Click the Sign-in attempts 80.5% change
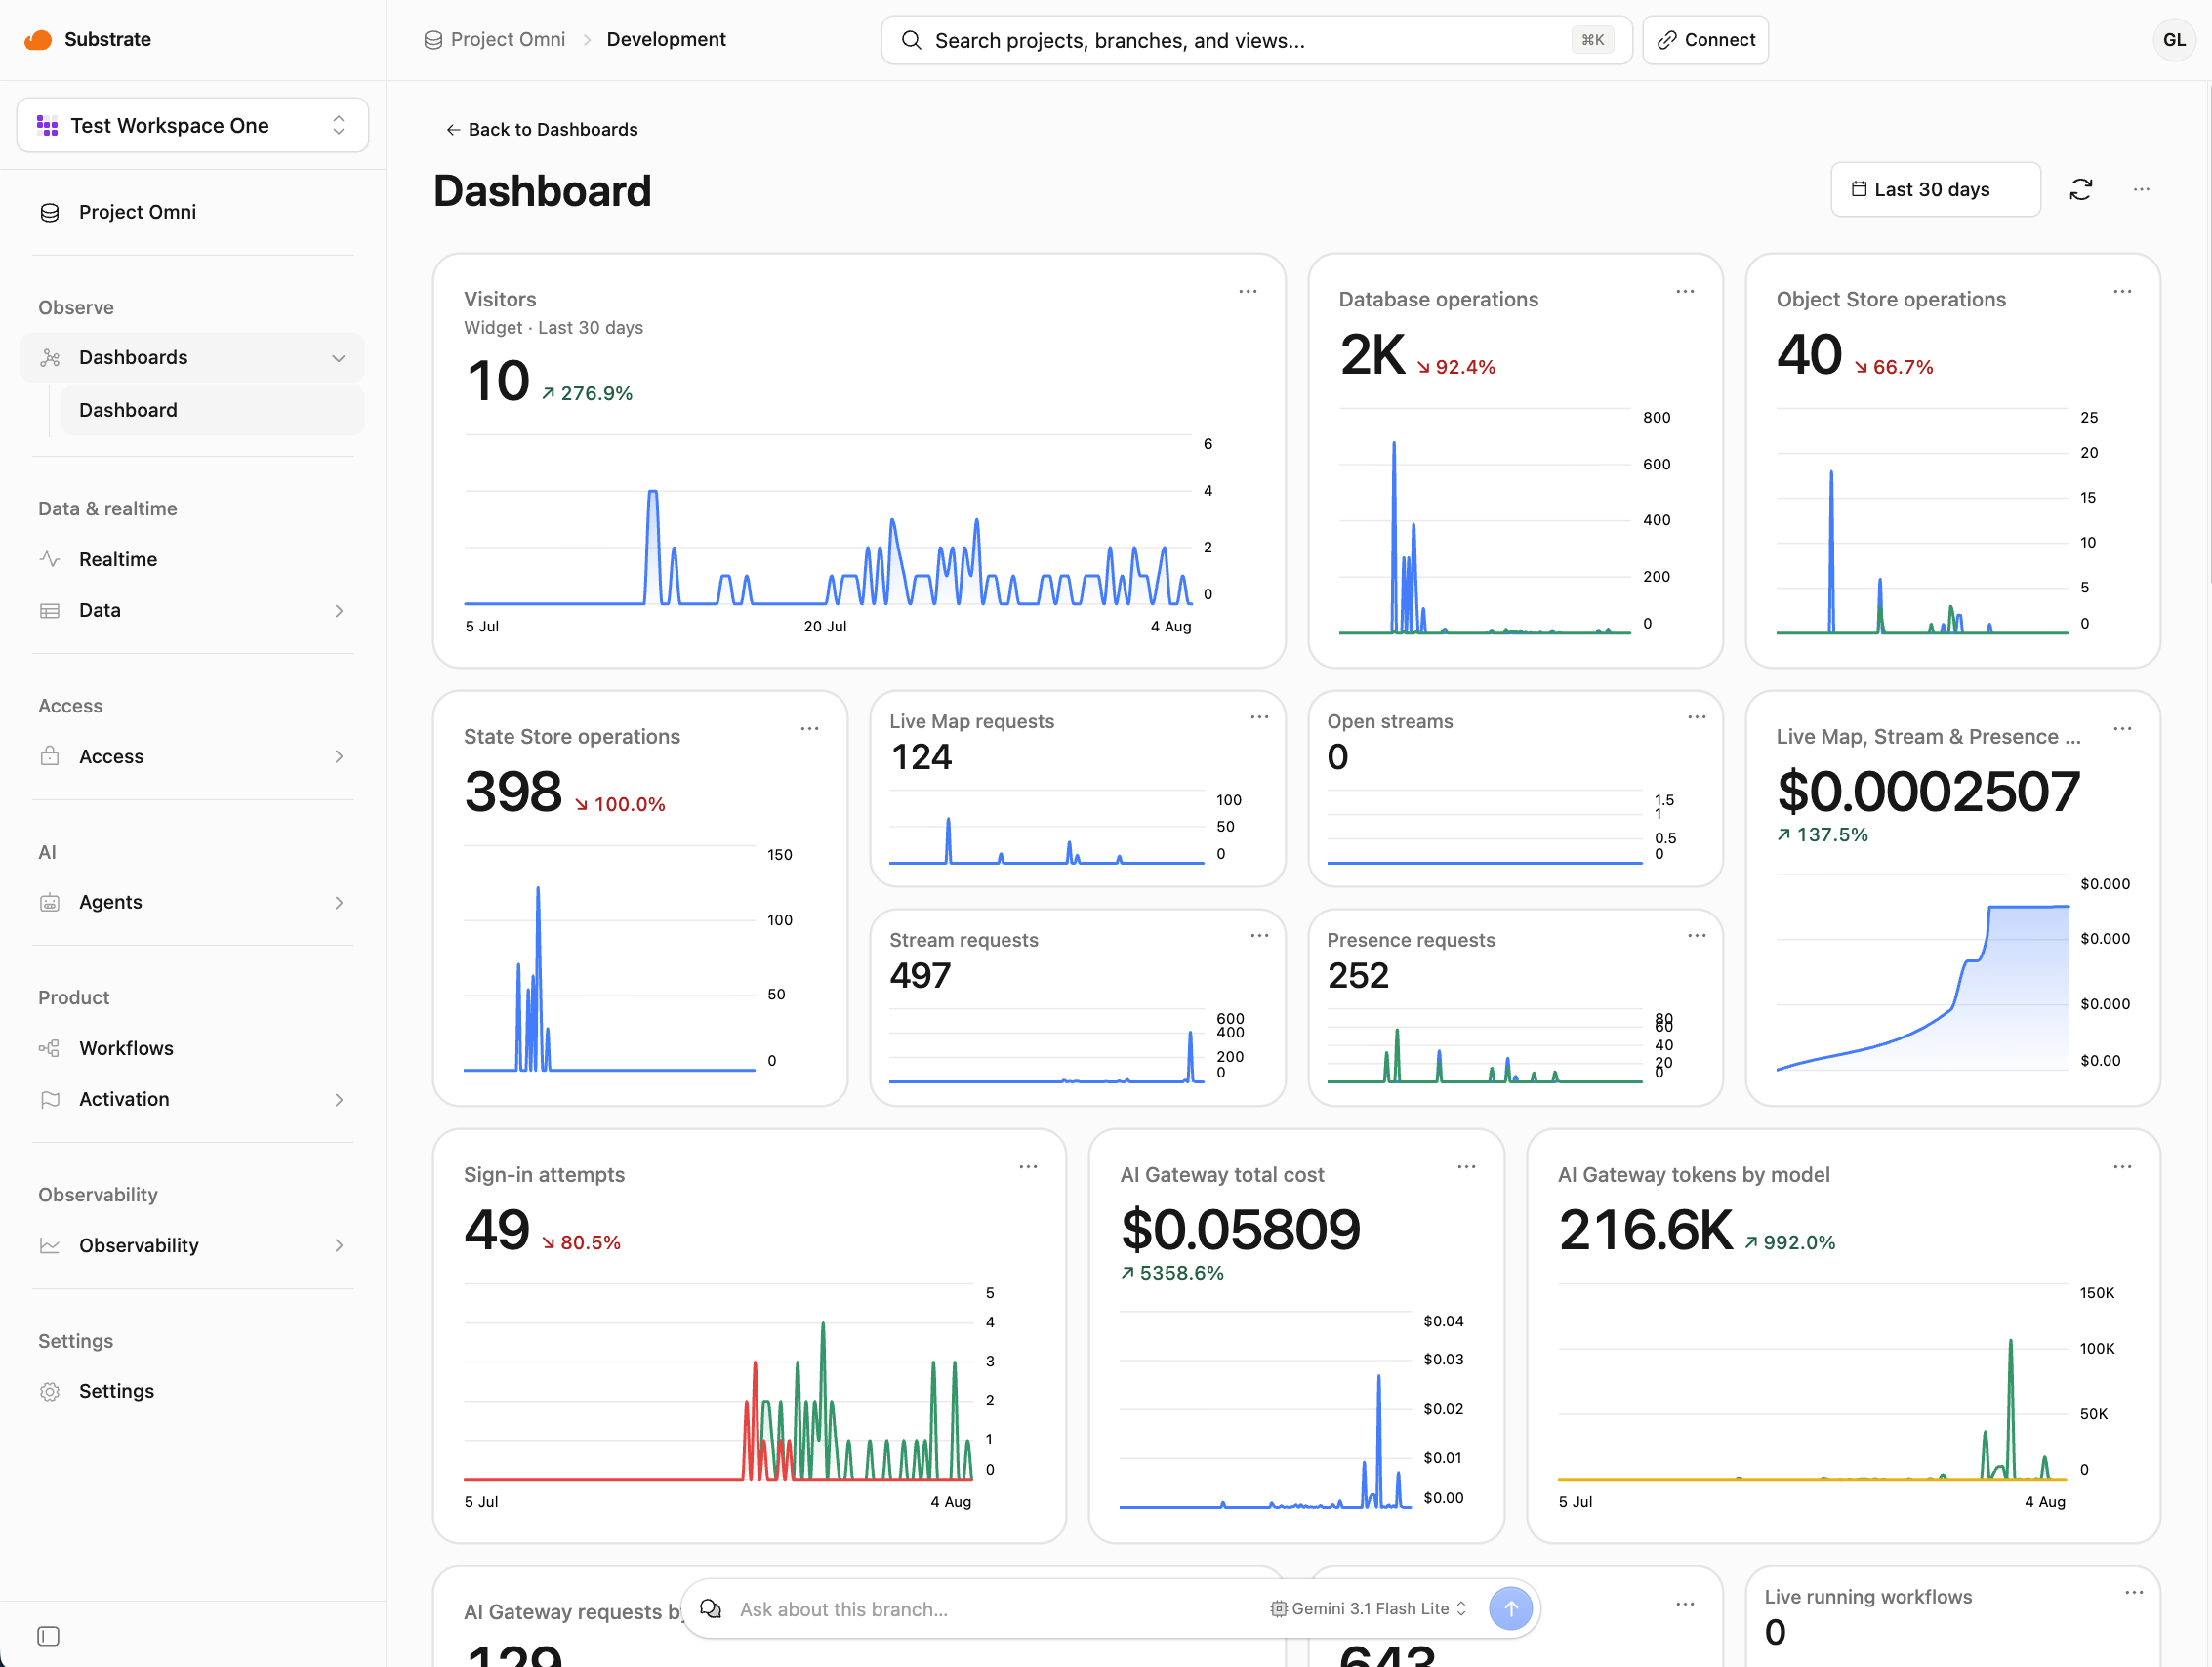Image resolution: width=2212 pixels, height=1667 pixels. tap(581, 1242)
